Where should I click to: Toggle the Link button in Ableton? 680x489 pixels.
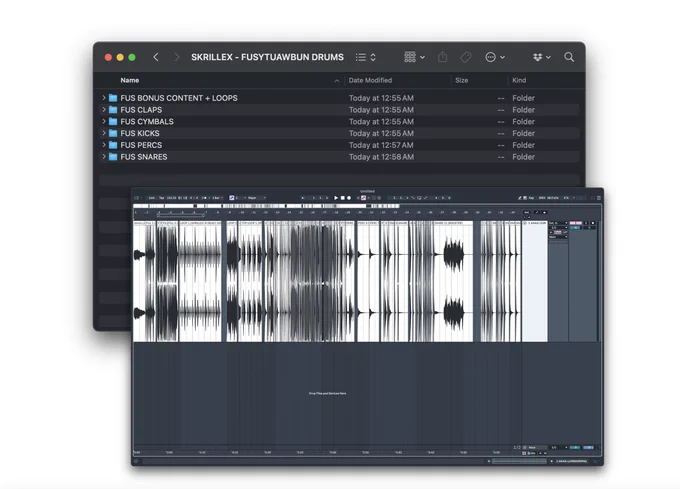(151, 198)
